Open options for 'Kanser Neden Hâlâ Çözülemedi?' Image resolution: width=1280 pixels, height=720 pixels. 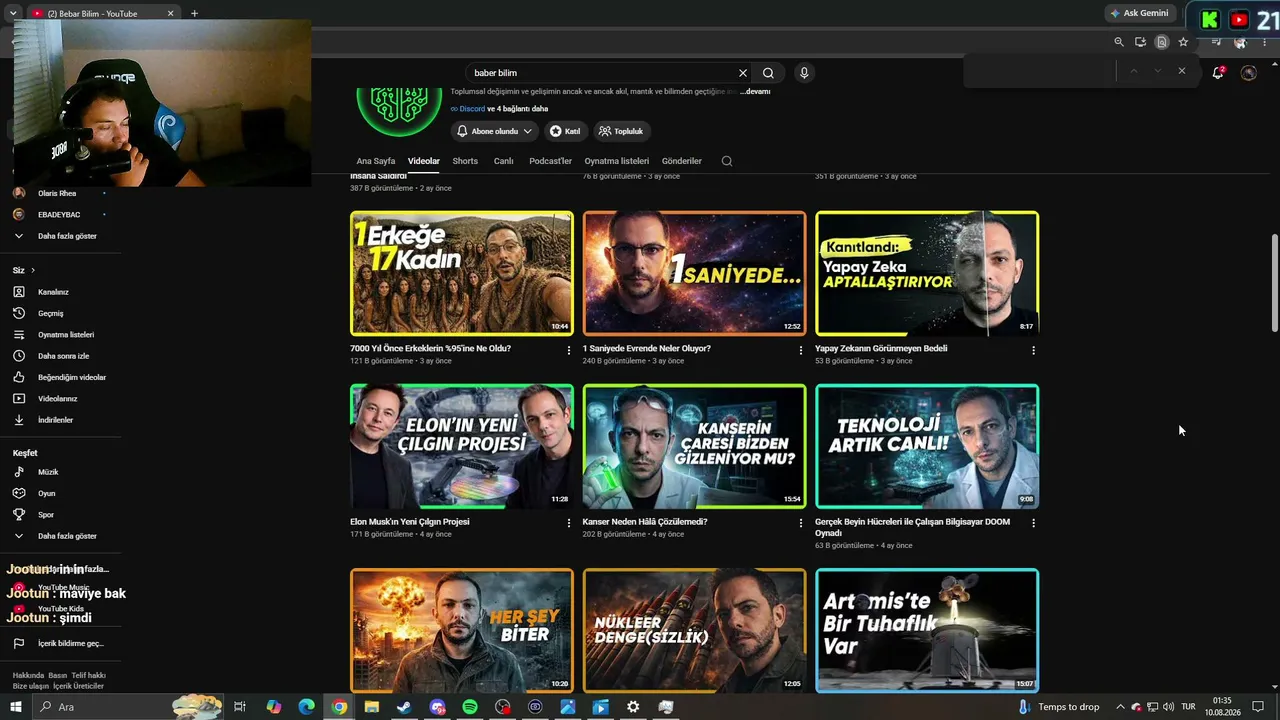pos(801,523)
